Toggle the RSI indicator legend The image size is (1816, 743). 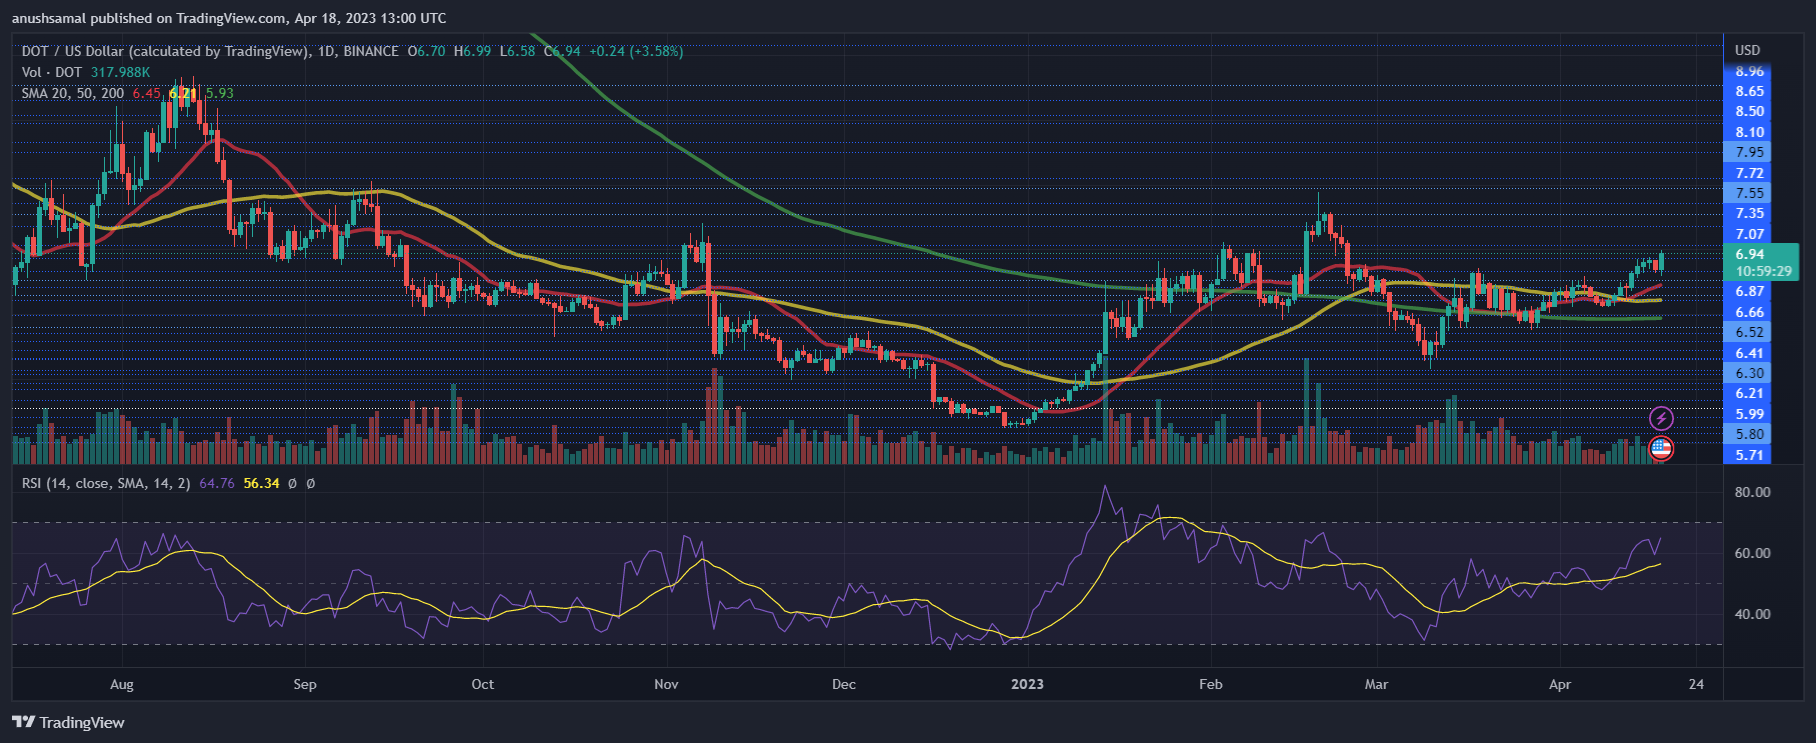pos(106,483)
